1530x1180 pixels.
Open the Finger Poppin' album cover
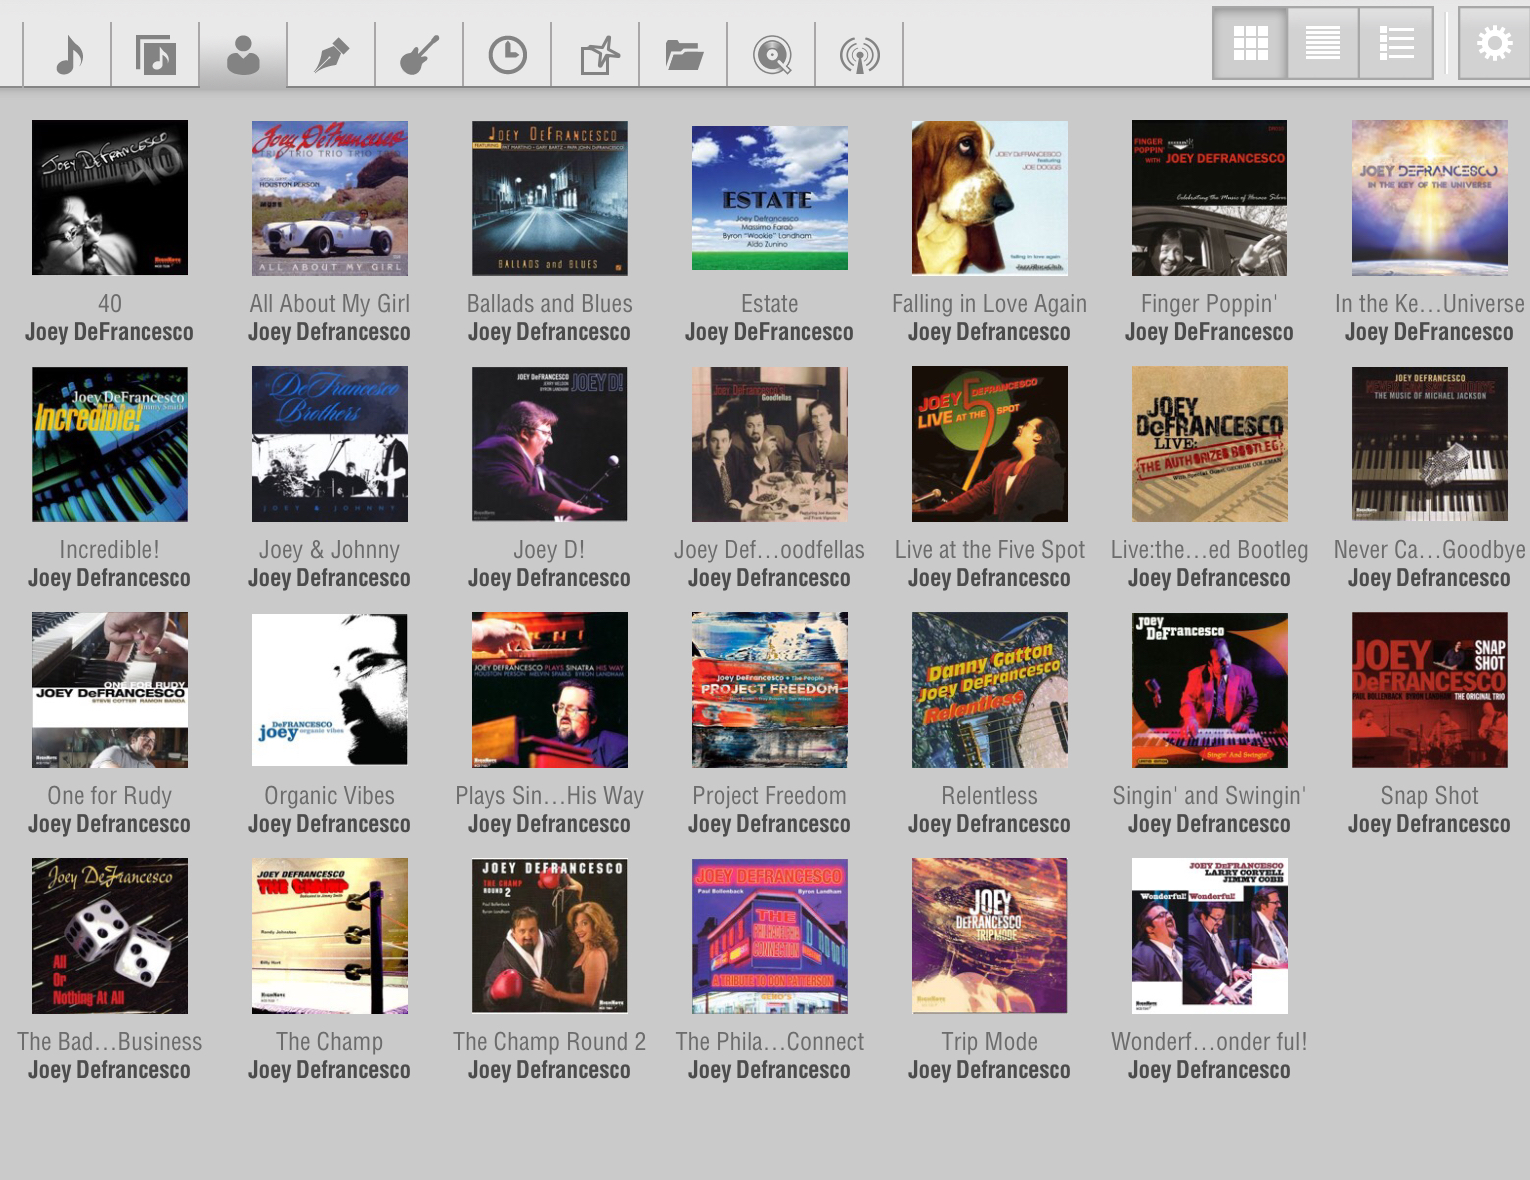tap(1210, 198)
